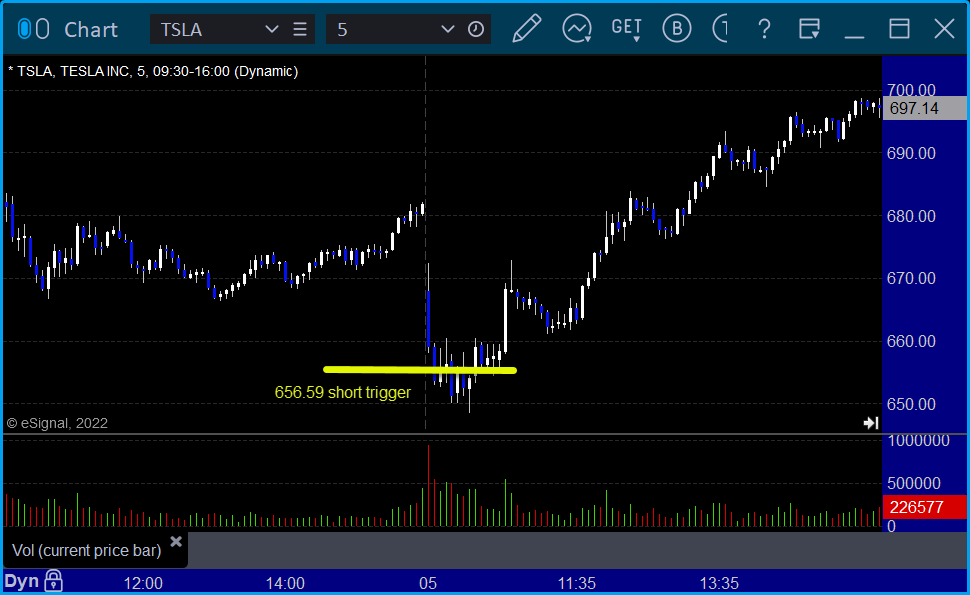Click the 14:00 time axis label
The width and height of the screenshot is (970, 595).
coord(285,583)
